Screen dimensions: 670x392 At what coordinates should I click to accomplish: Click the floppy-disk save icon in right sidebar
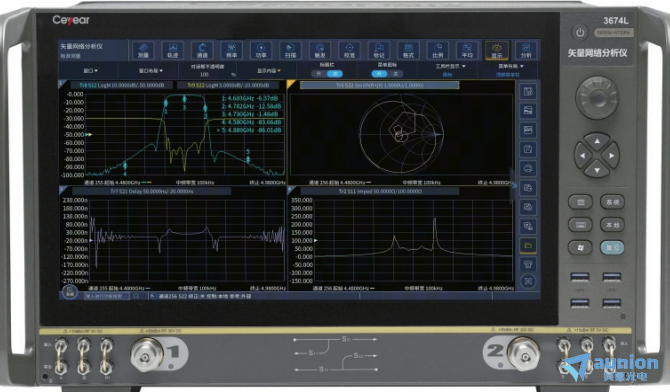pyautogui.click(x=528, y=149)
